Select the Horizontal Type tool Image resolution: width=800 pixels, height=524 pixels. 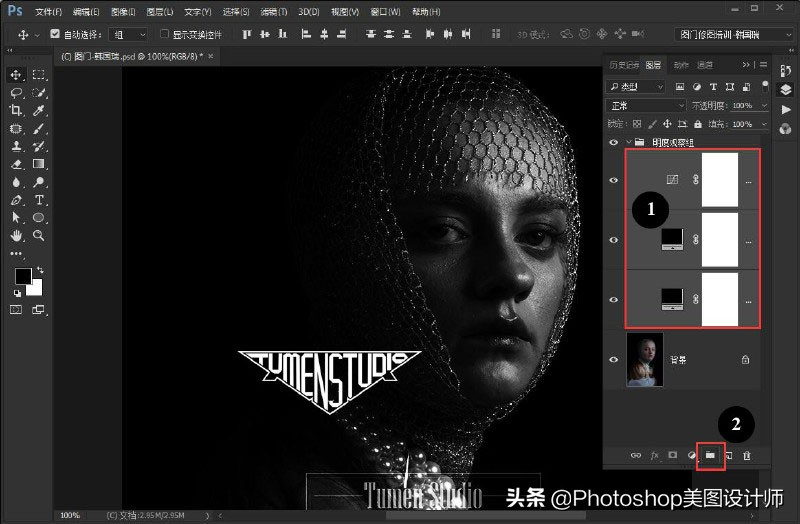click(x=39, y=200)
